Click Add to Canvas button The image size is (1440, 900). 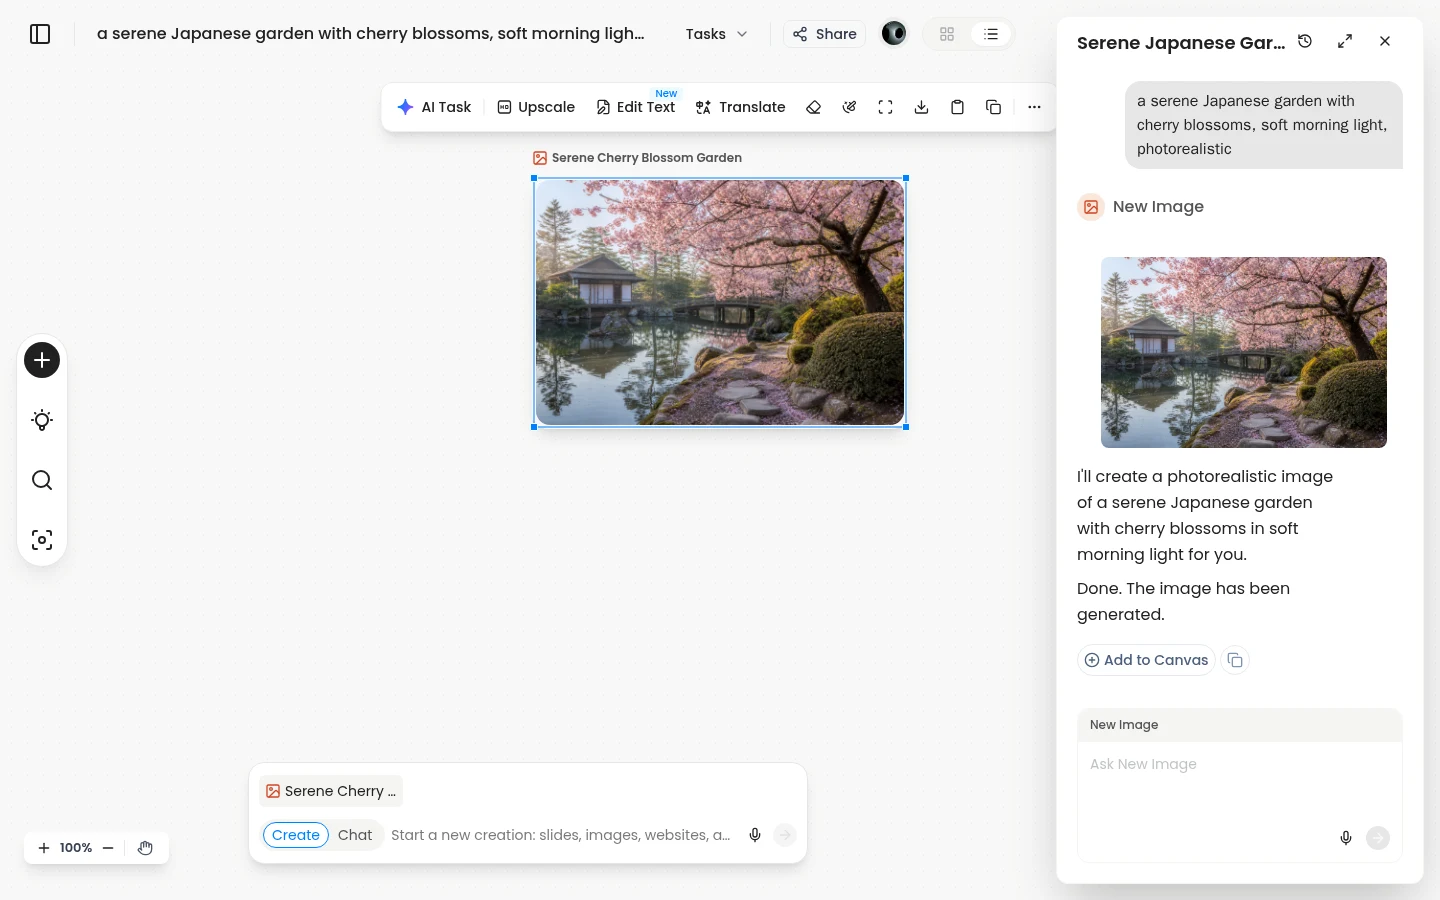pyautogui.click(x=1146, y=660)
